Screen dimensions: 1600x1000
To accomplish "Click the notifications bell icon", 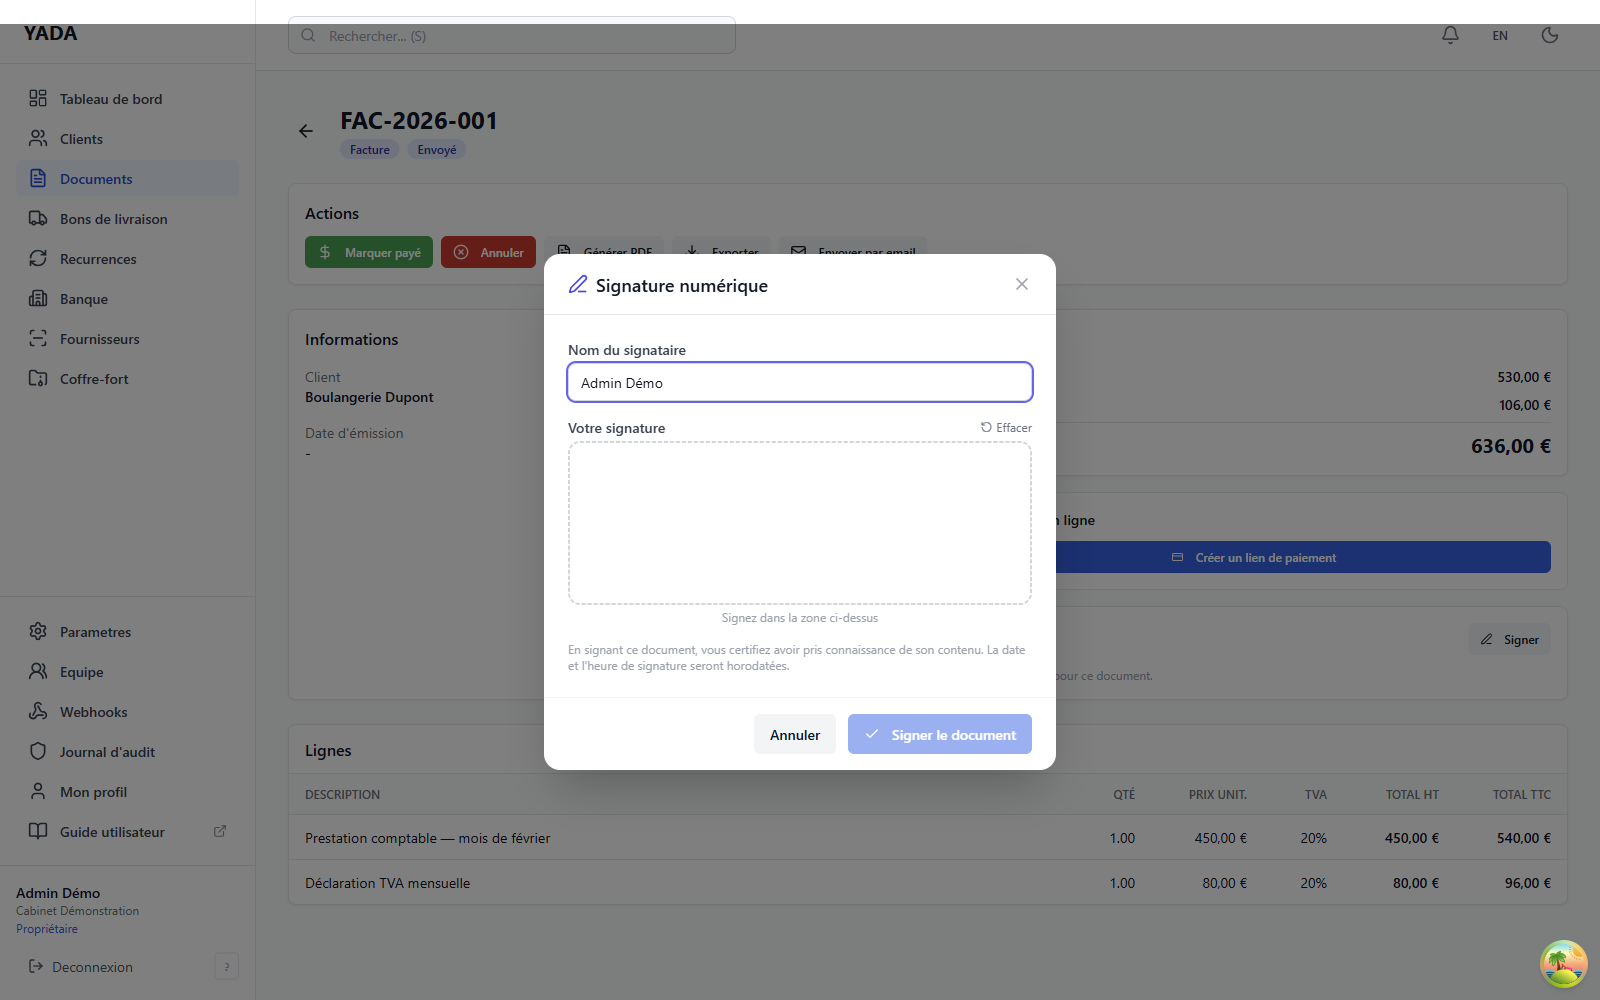I will coord(1450,35).
